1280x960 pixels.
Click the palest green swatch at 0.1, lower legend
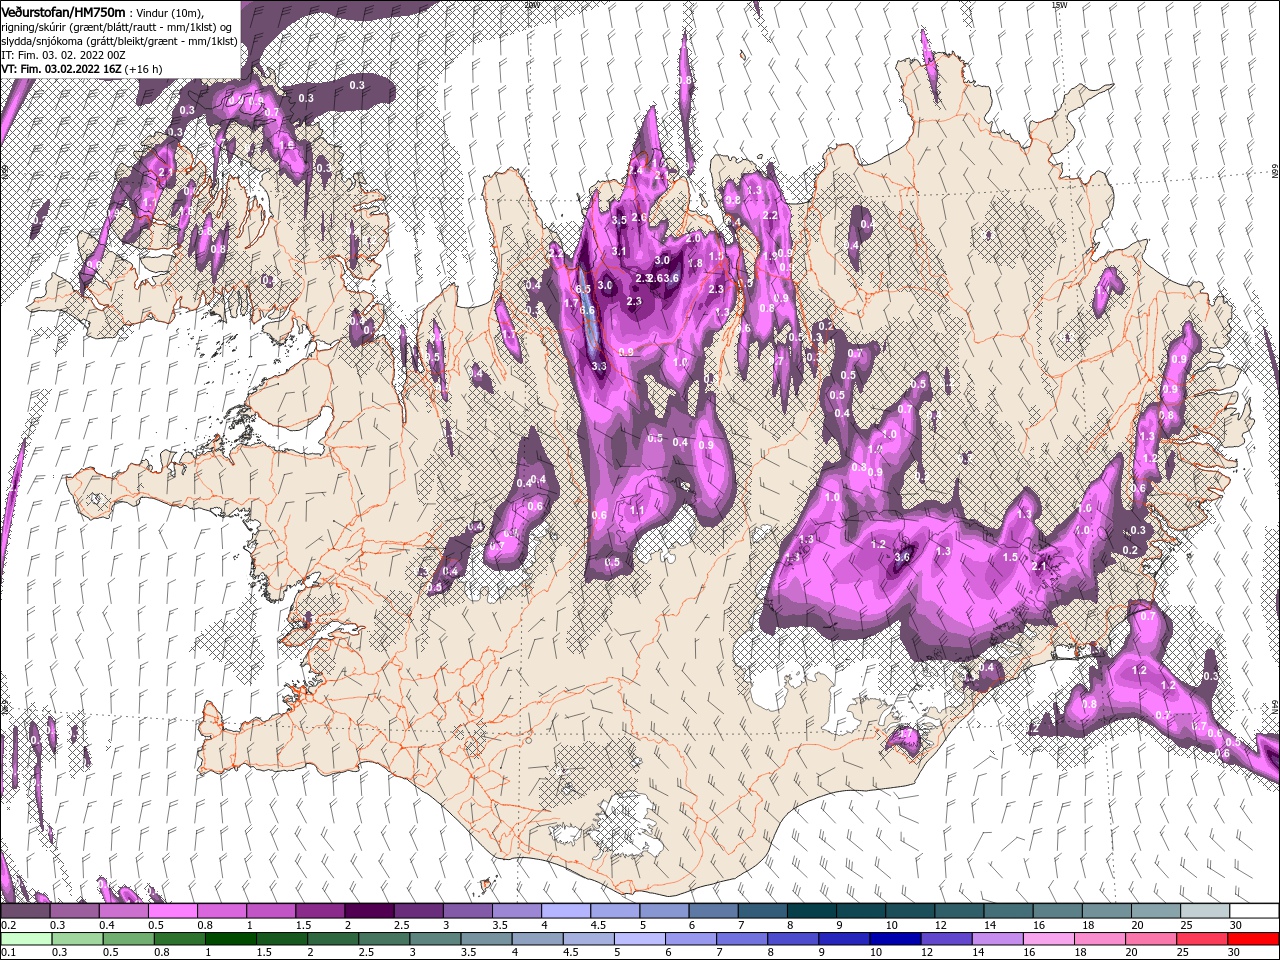tap(27, 939)
